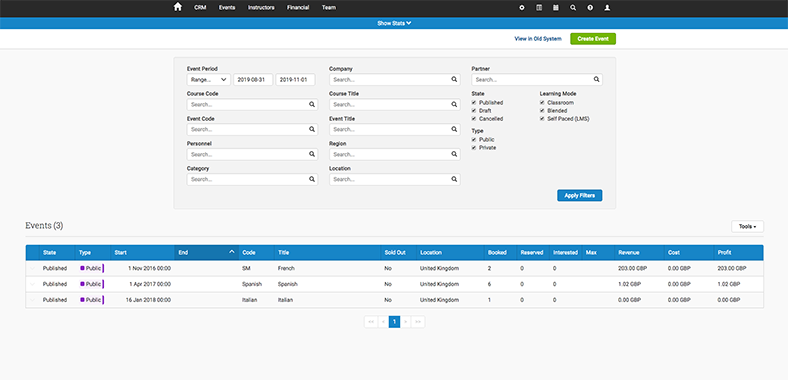
Task: Click the purple Public tag in Spanish row
Action: (91, 284)
